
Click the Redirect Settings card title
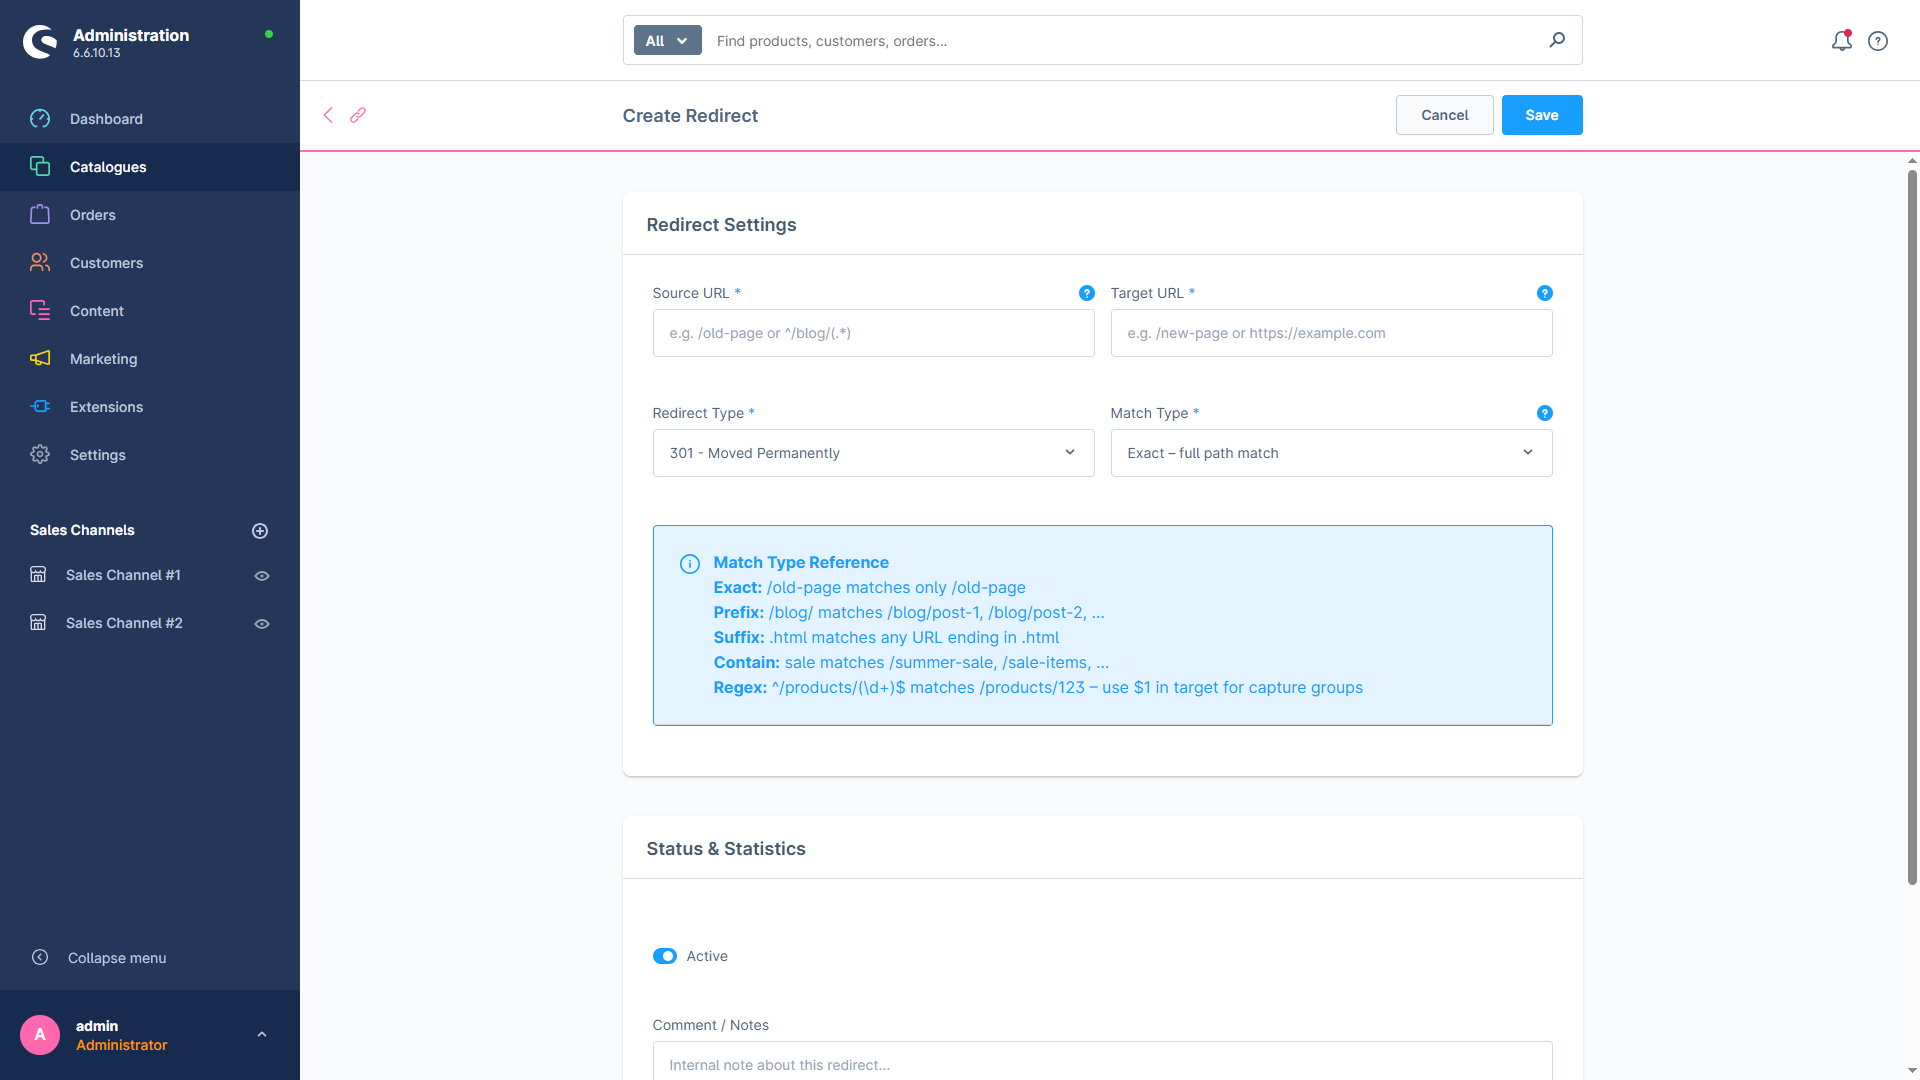pos(721,225)
